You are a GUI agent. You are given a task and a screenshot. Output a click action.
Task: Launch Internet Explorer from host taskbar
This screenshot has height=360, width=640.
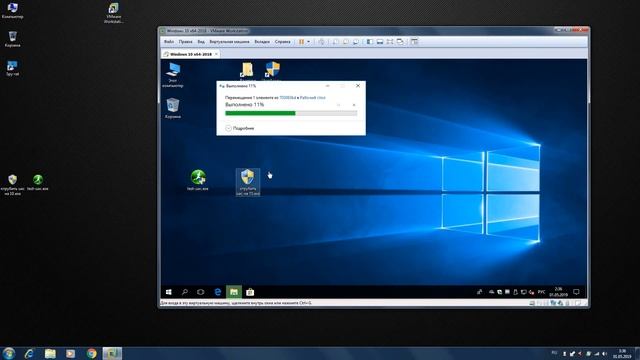pyautogui.click(x=29, y=353)
